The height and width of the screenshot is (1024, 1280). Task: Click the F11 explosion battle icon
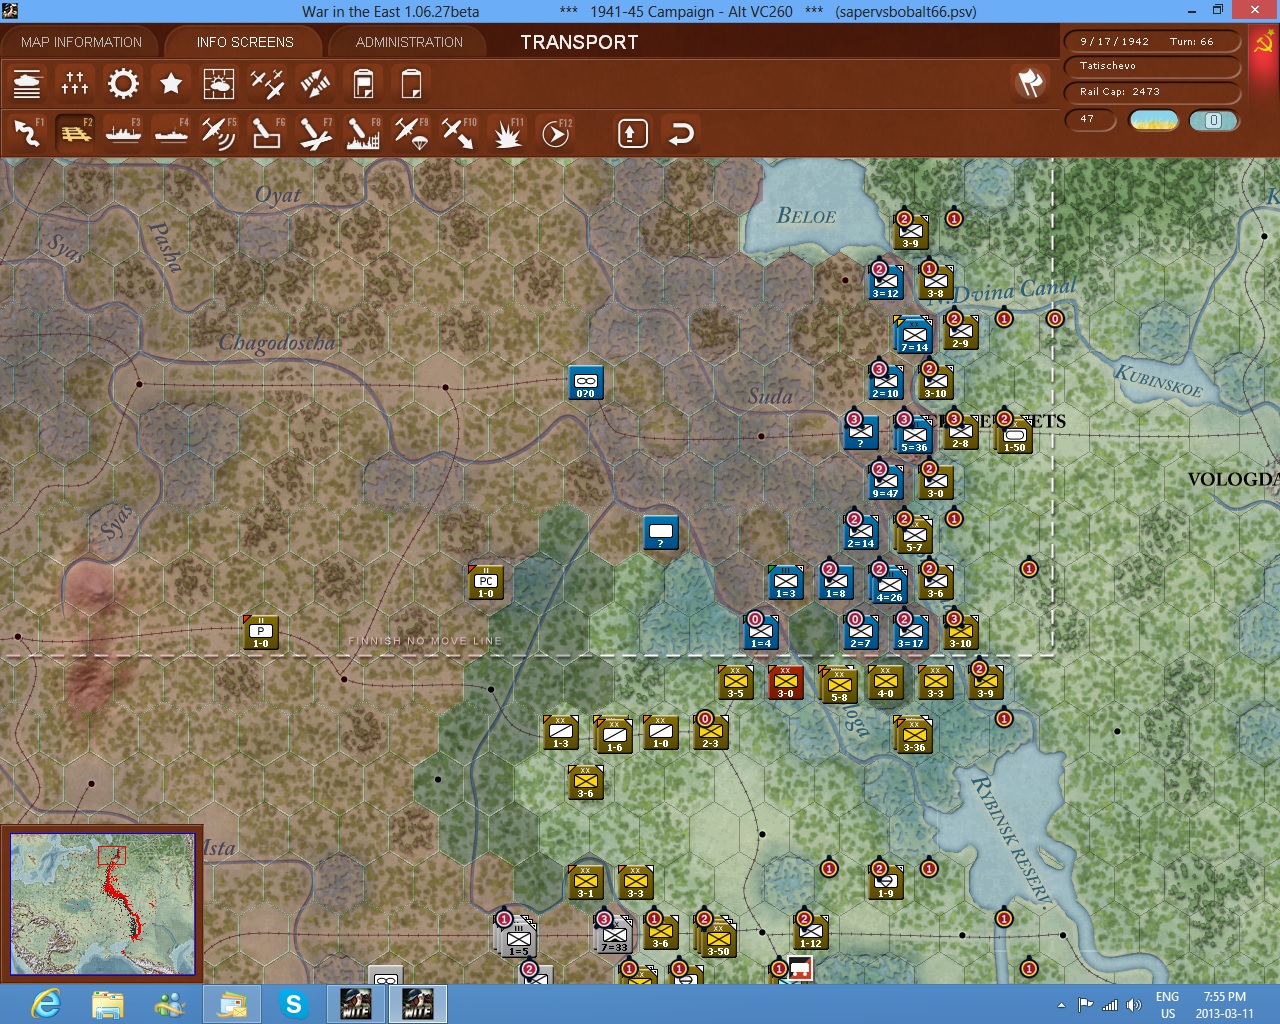coord(507,133)
